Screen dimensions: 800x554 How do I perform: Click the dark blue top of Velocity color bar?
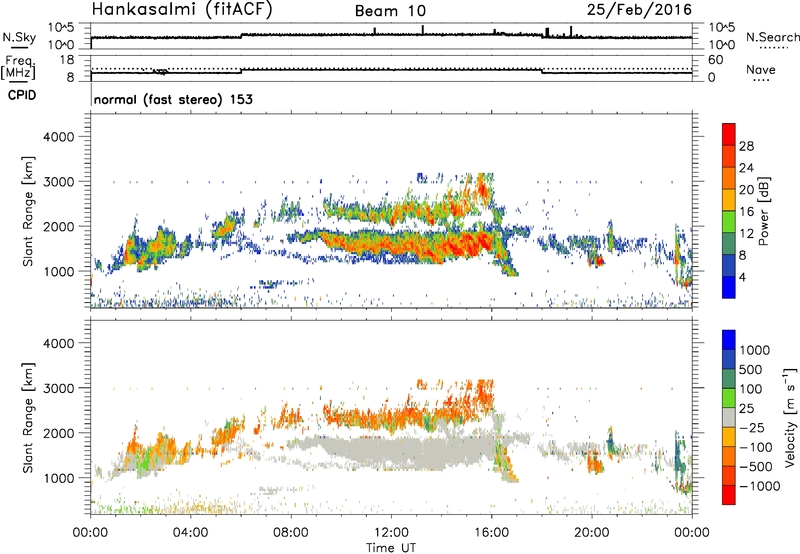(x=729, y=340)
